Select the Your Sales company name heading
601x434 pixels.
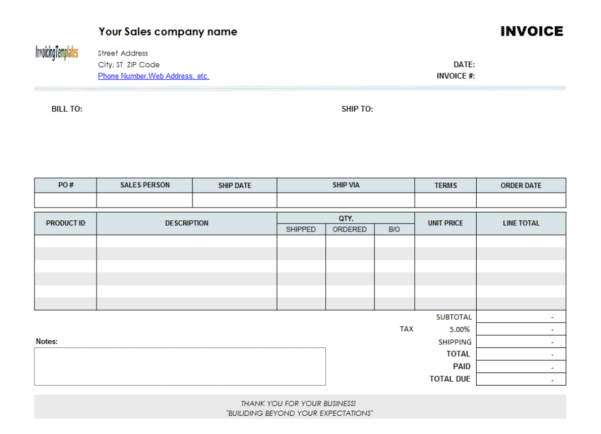coord(167,32)
